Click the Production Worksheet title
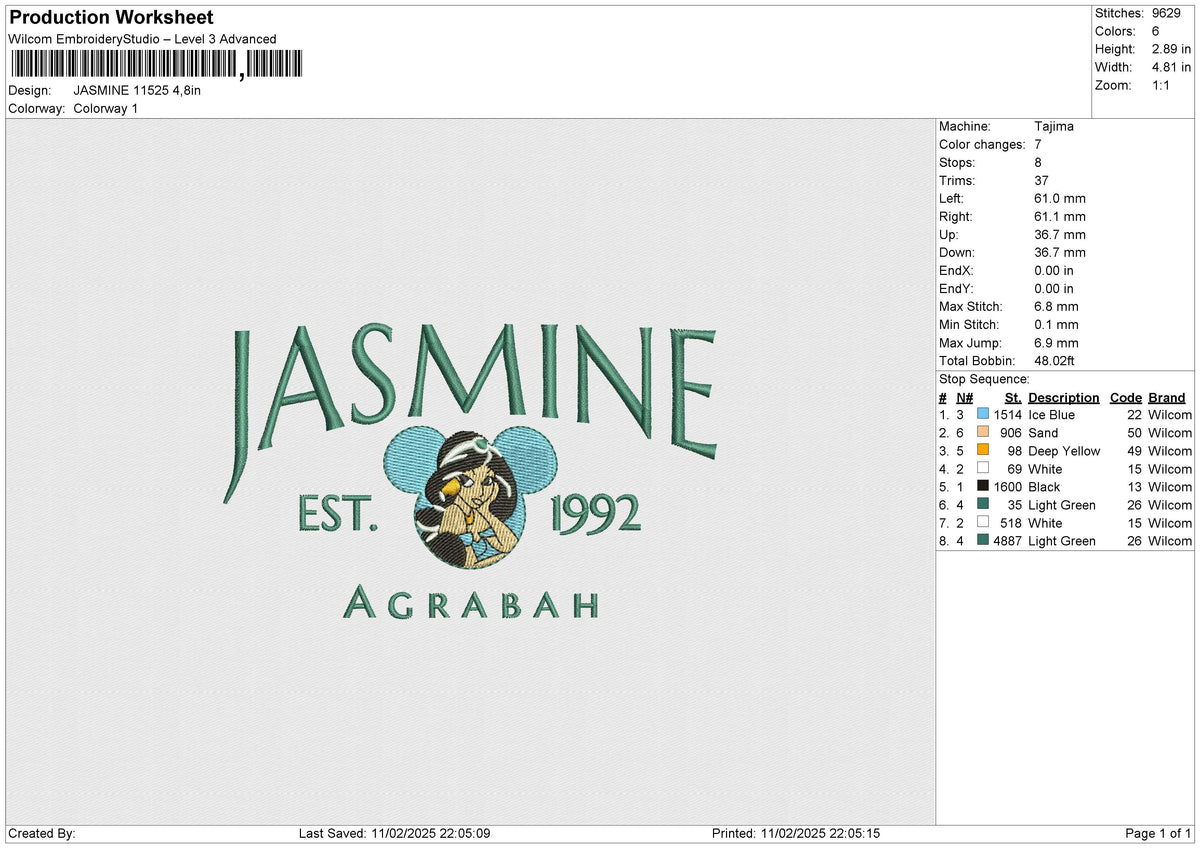Image resolution: width=1200 pixels, height=848 pixels. point(112,18)
